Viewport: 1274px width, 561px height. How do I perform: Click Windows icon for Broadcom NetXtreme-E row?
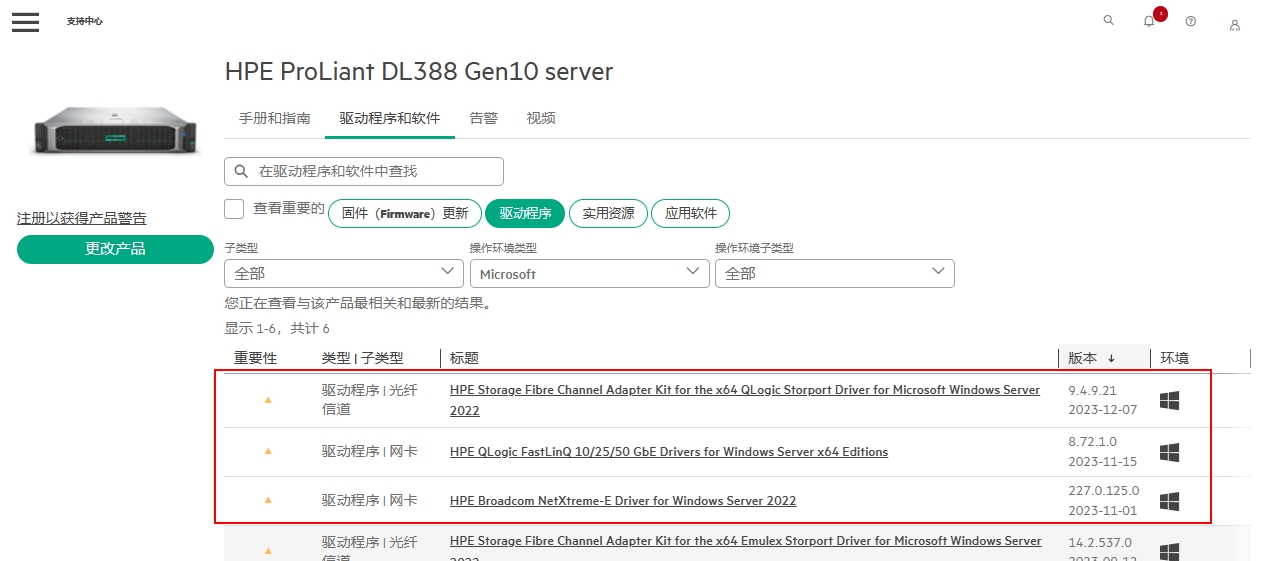pos(1169,500)
